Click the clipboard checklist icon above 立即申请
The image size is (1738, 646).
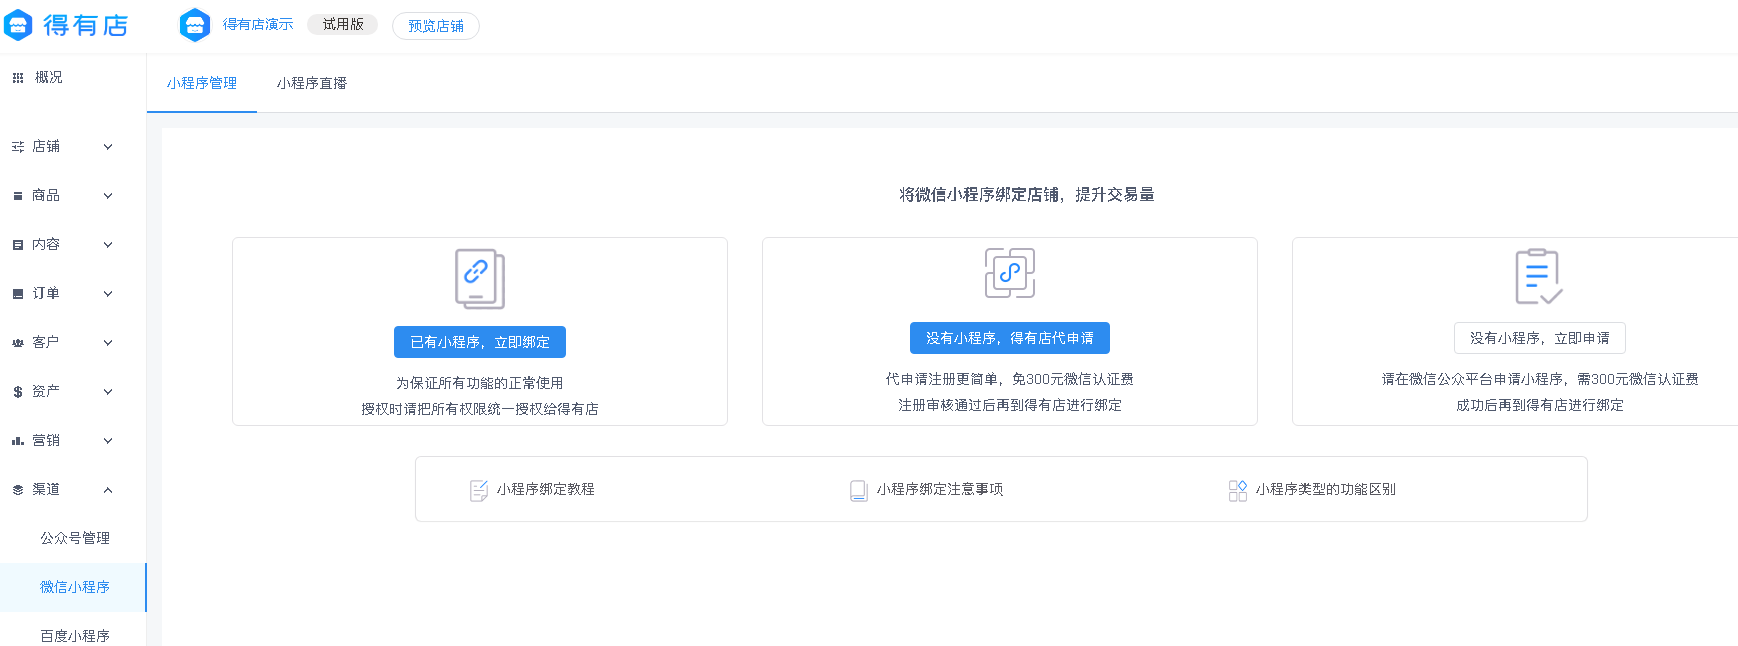1539,276
